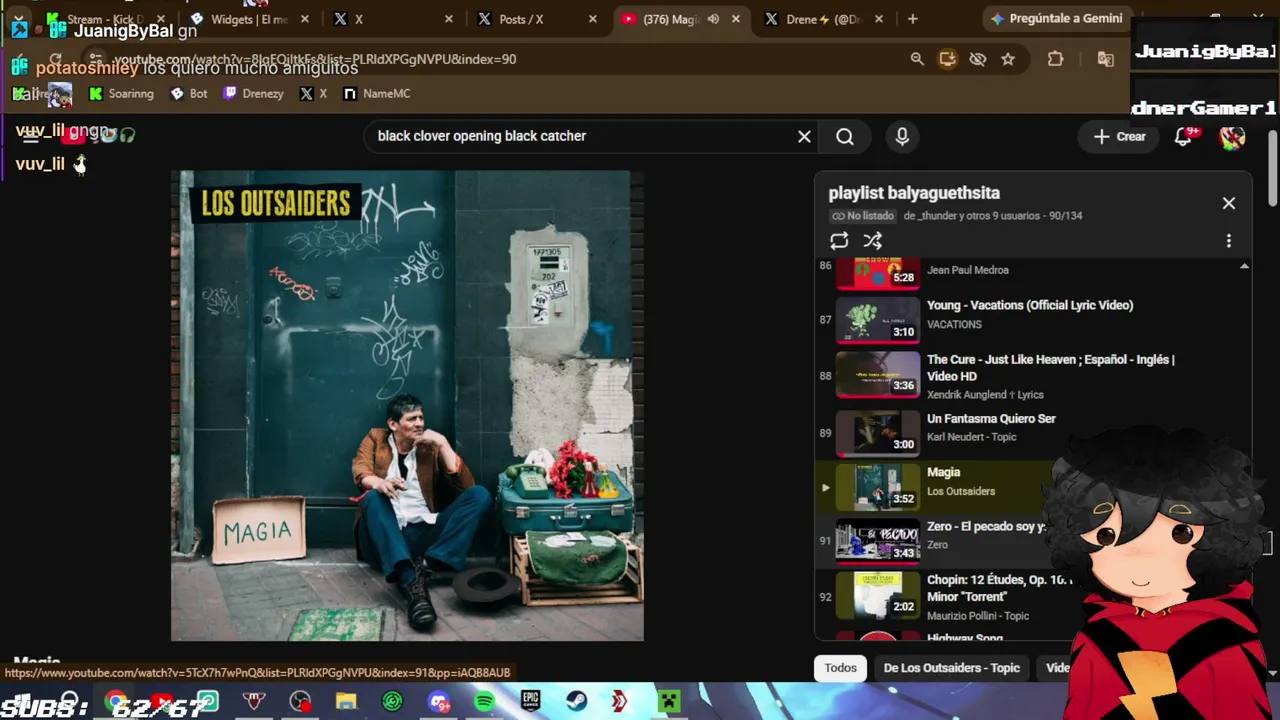Open the NameMC bookmark
Viewport: 1280px width, 720px height.
[x=376, y=94]
